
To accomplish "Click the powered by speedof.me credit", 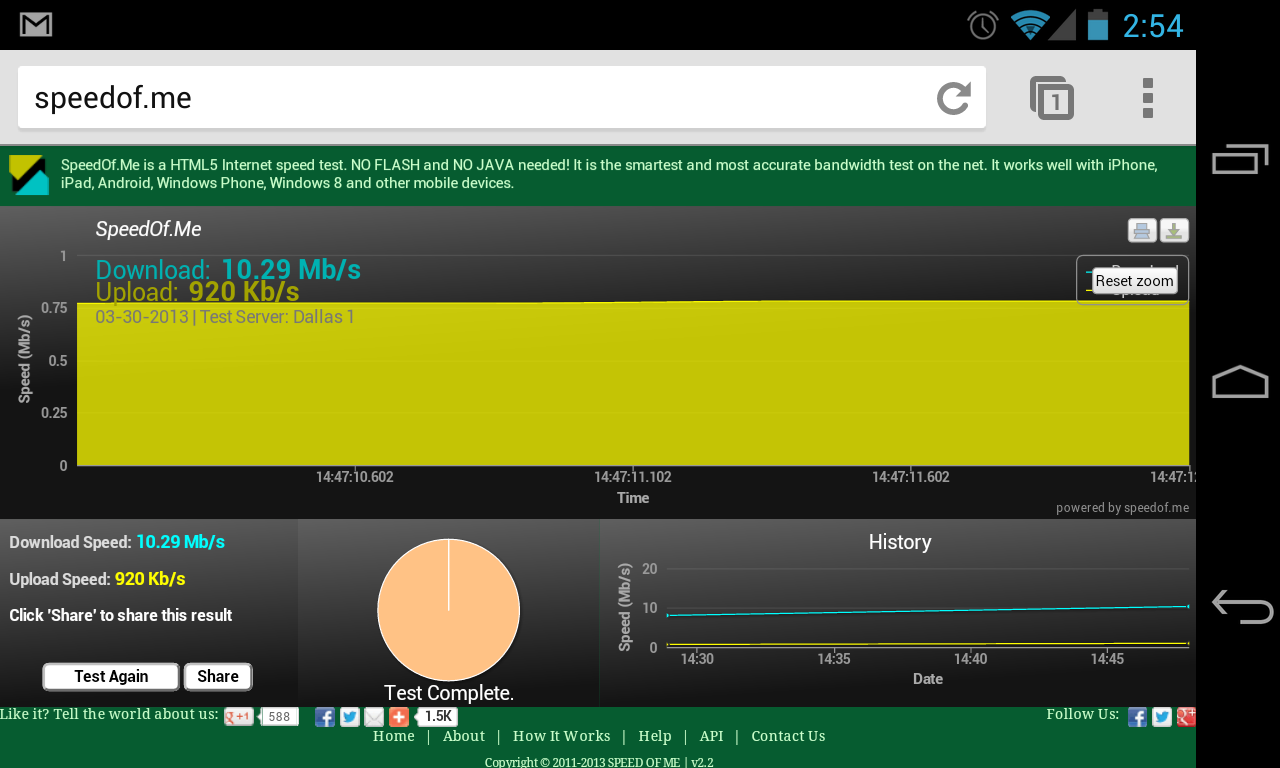I will (1122, 508).
